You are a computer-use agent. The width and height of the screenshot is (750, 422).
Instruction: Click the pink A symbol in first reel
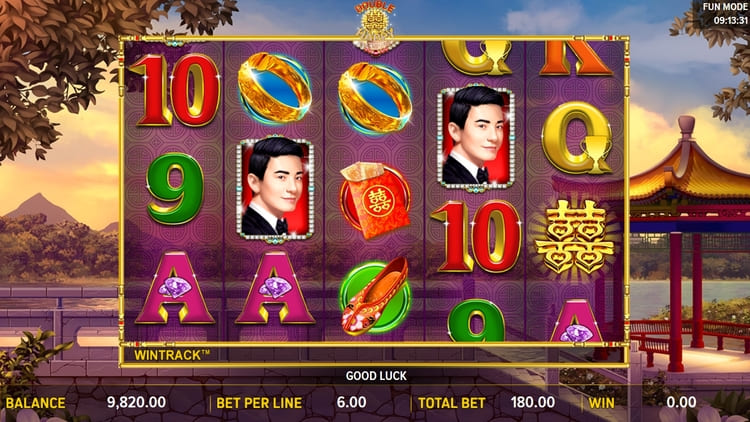[175, 289]
